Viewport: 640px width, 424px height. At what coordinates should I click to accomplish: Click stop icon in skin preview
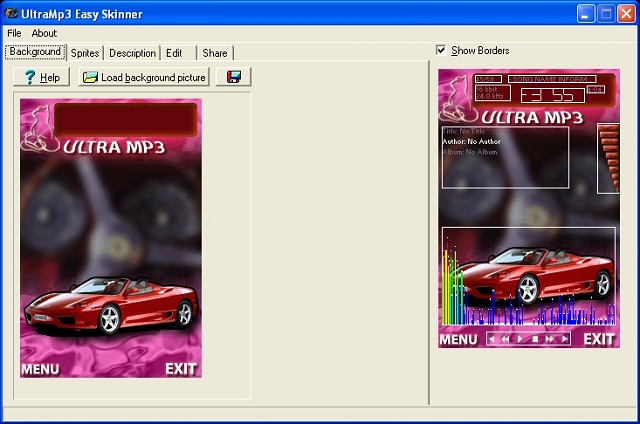(x=535, y=339)
